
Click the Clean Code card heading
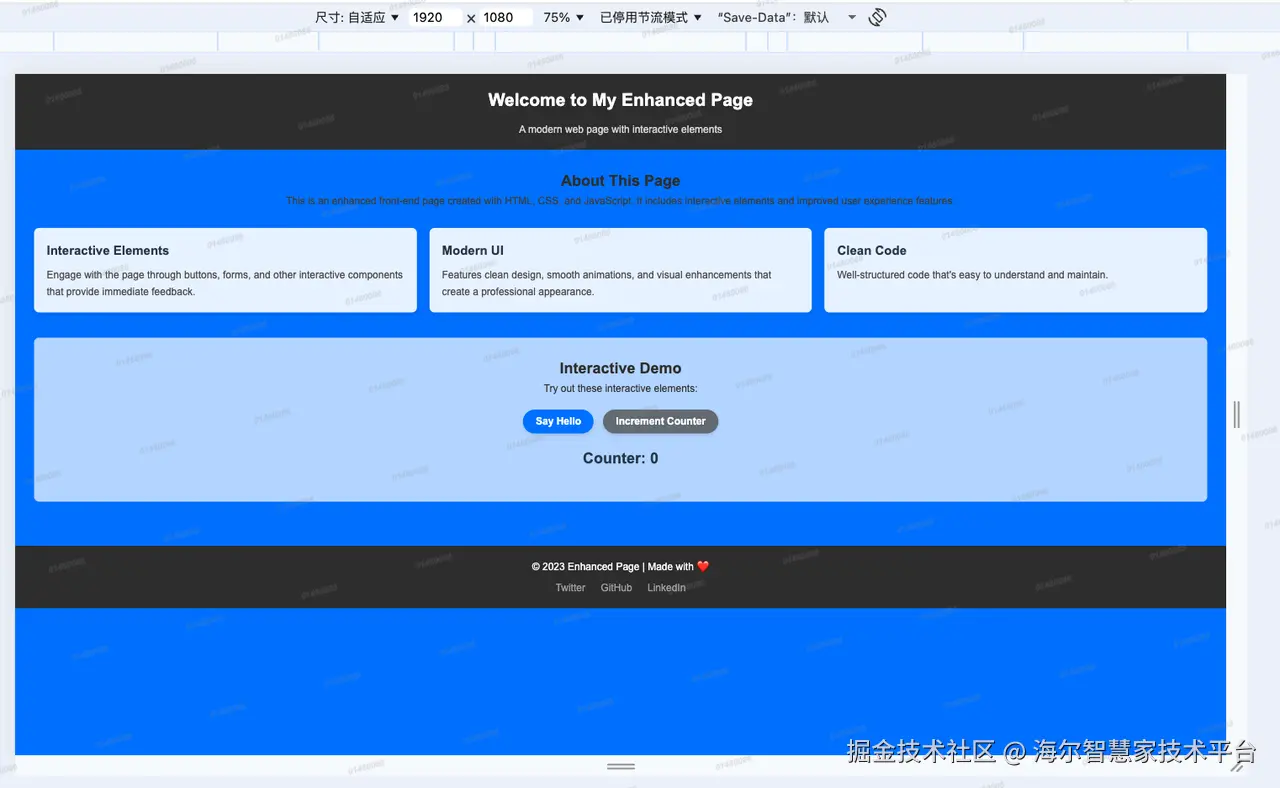coord(872,251)
